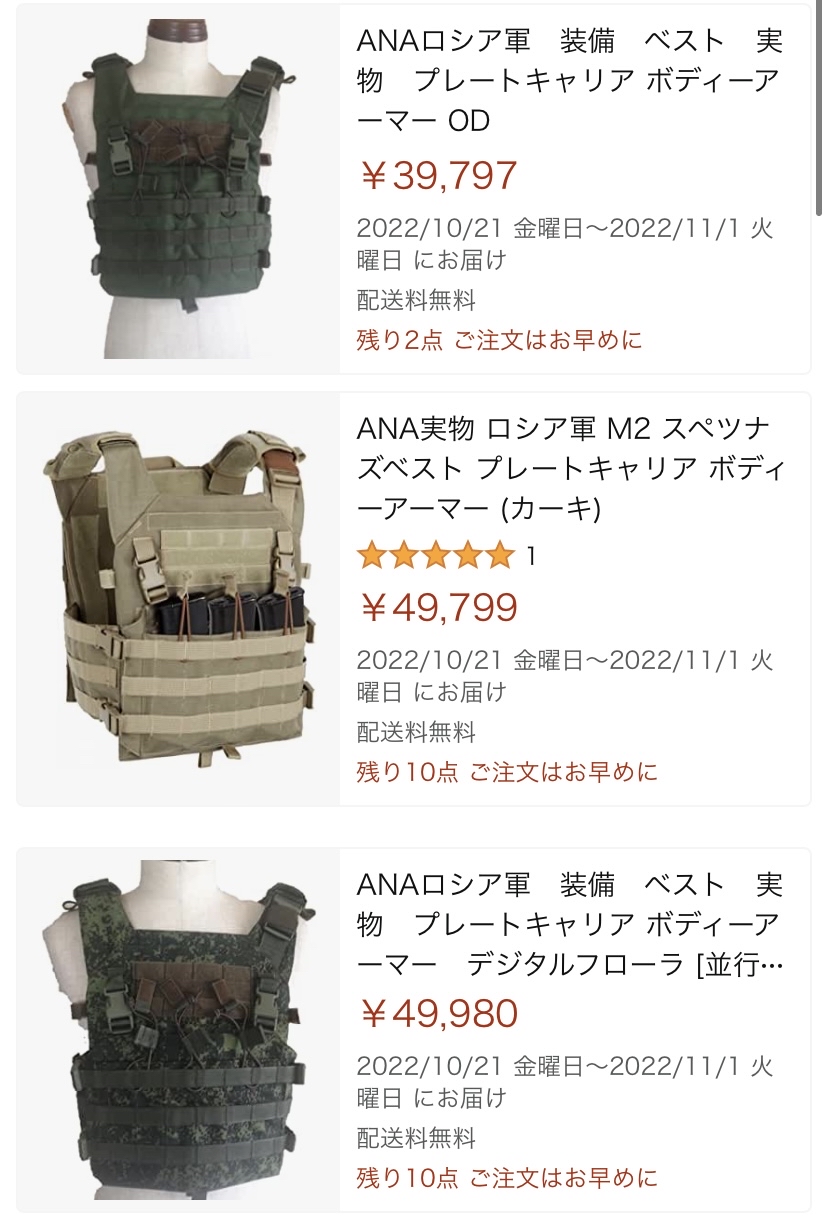Open the OD green vest product image

tap(178, 189)
